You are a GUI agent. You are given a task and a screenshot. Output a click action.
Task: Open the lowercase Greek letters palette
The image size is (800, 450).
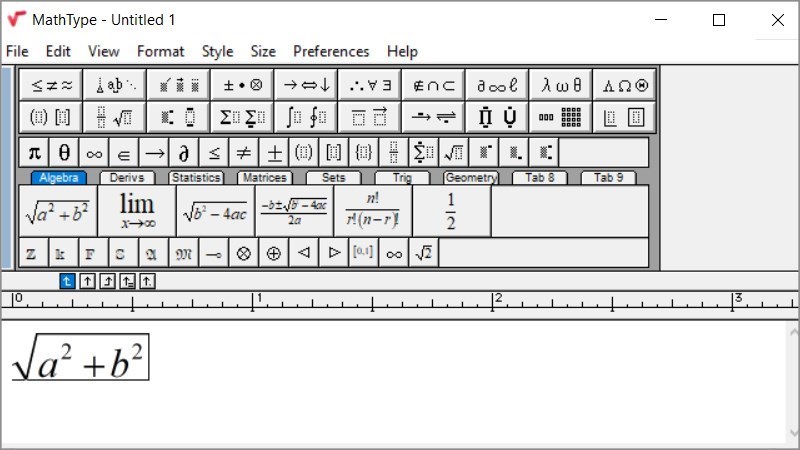[x=561, y=85]
